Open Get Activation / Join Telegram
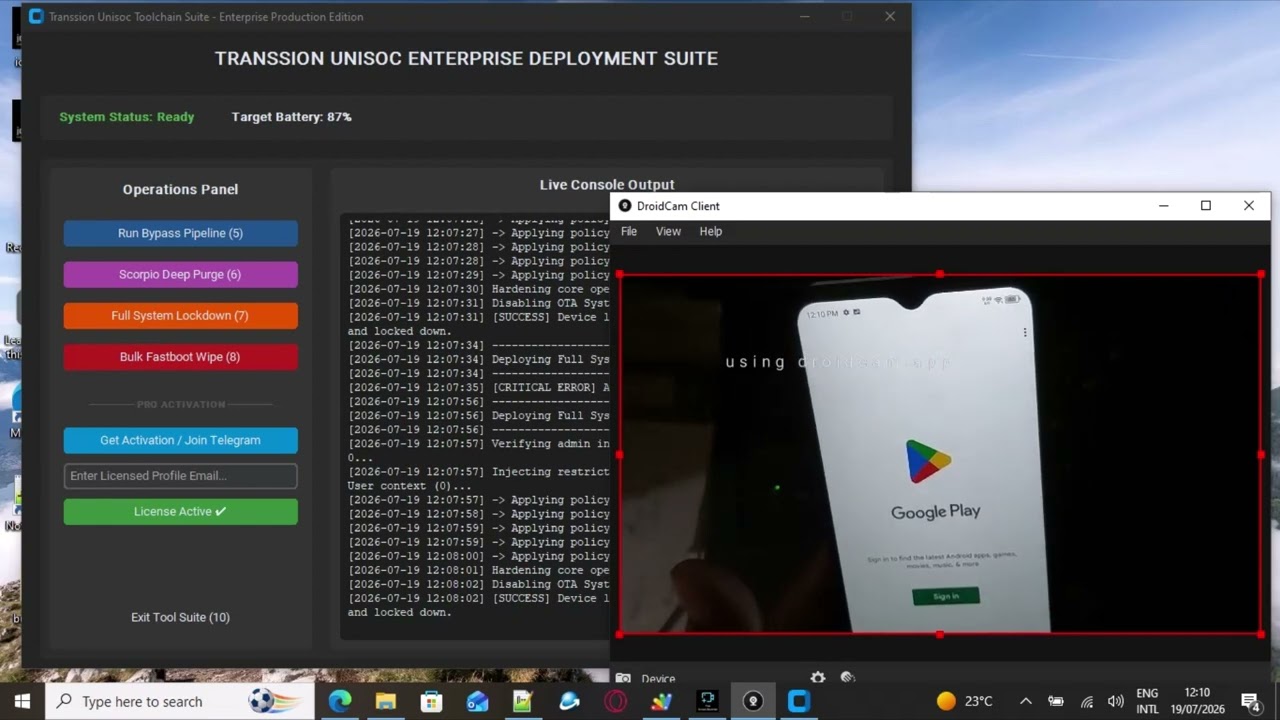Image resolution: width=1280 pixels, height=720 pixels. tap(180, 440)
